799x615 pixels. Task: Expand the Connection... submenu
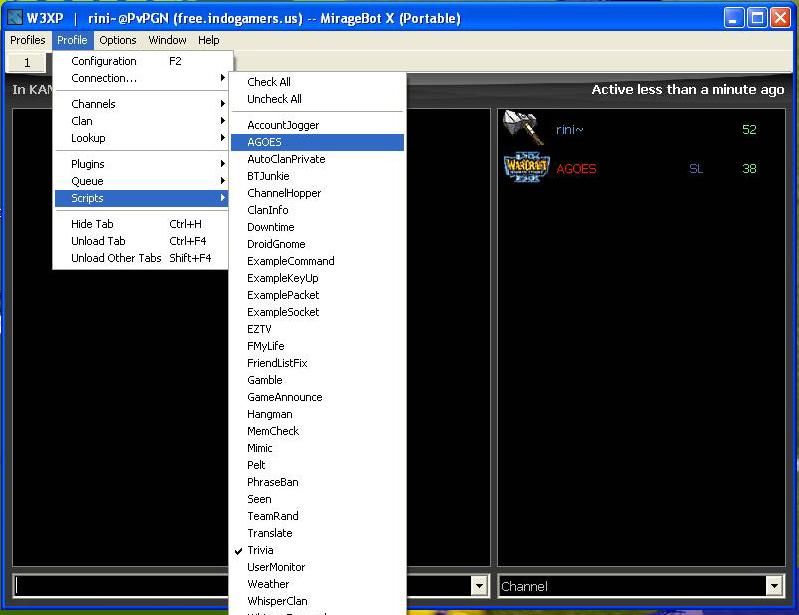pyautogui.click(x=142, y=78)
